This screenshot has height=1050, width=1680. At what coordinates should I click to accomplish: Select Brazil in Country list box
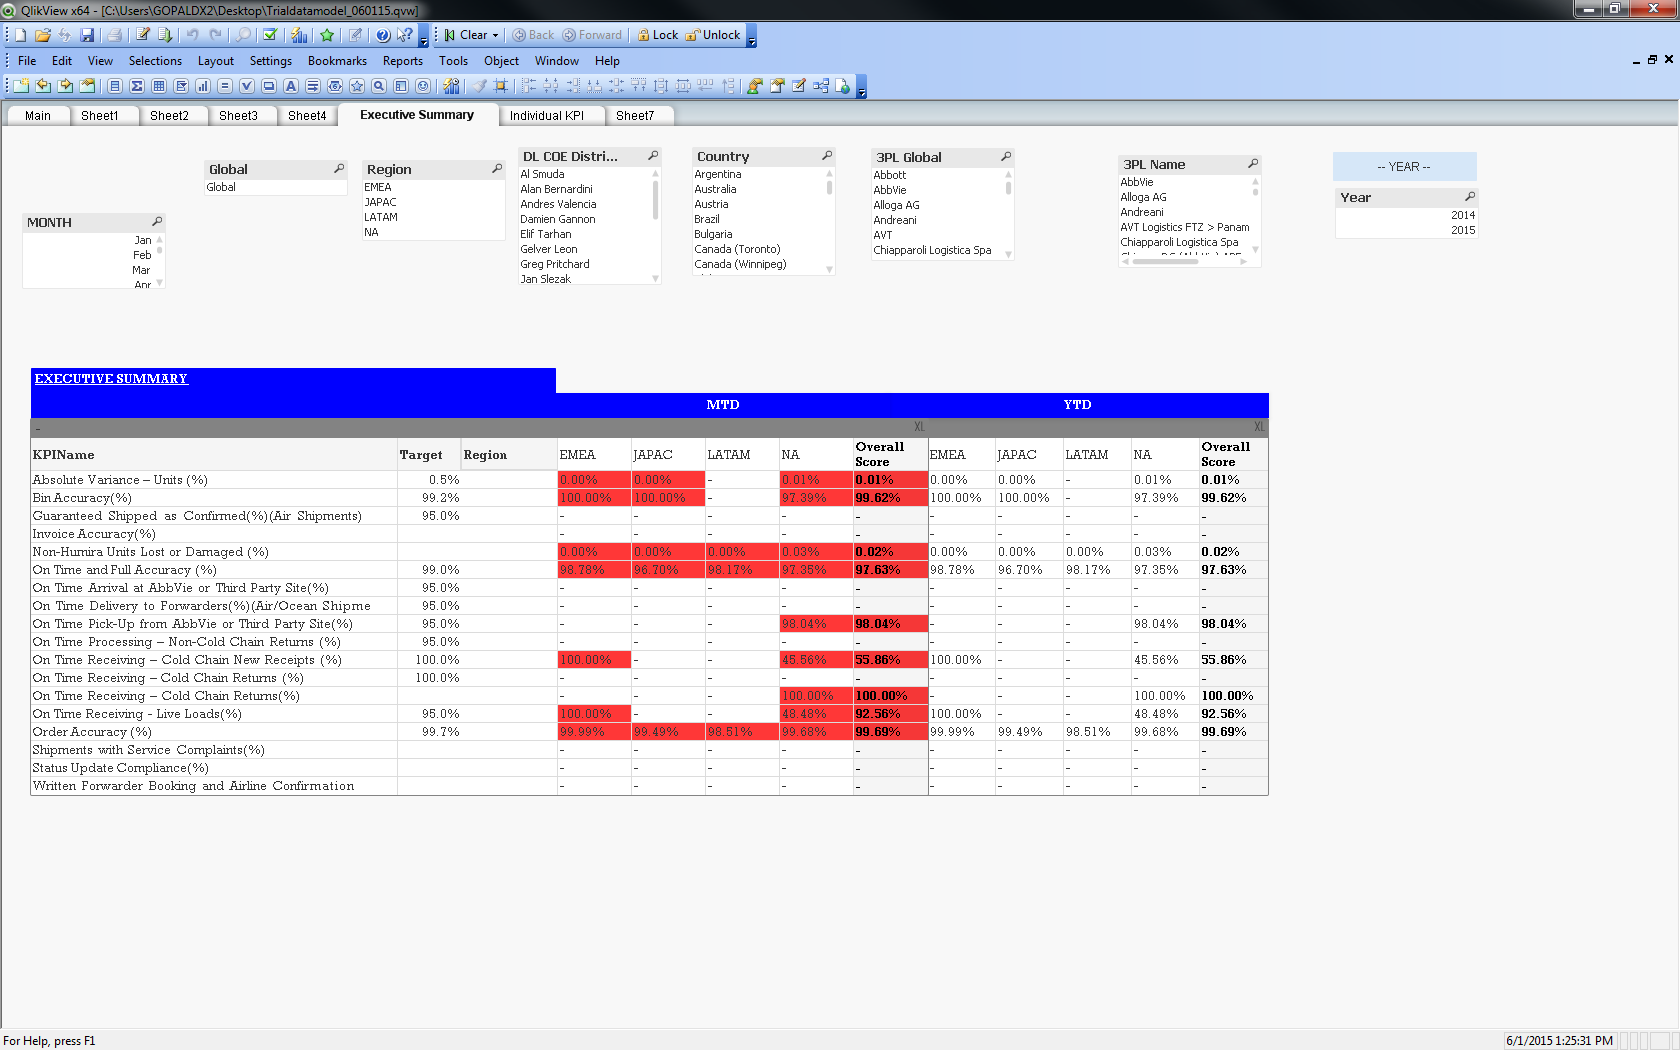tap(758, 219)
